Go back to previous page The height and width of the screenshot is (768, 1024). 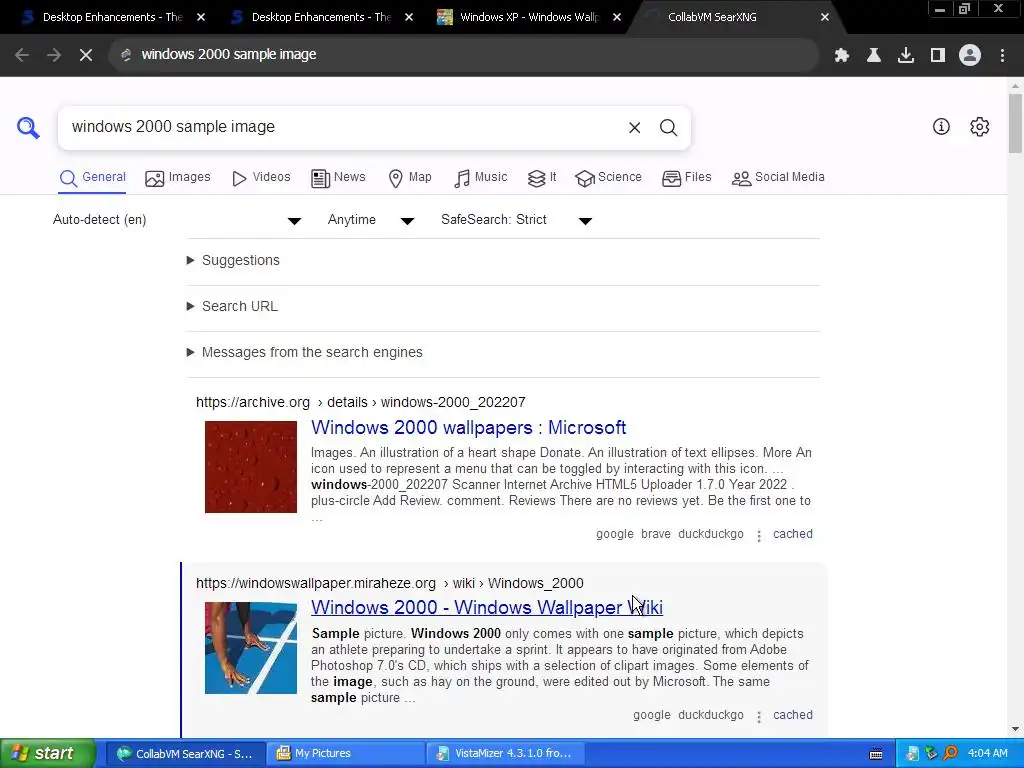pos(22,55)
